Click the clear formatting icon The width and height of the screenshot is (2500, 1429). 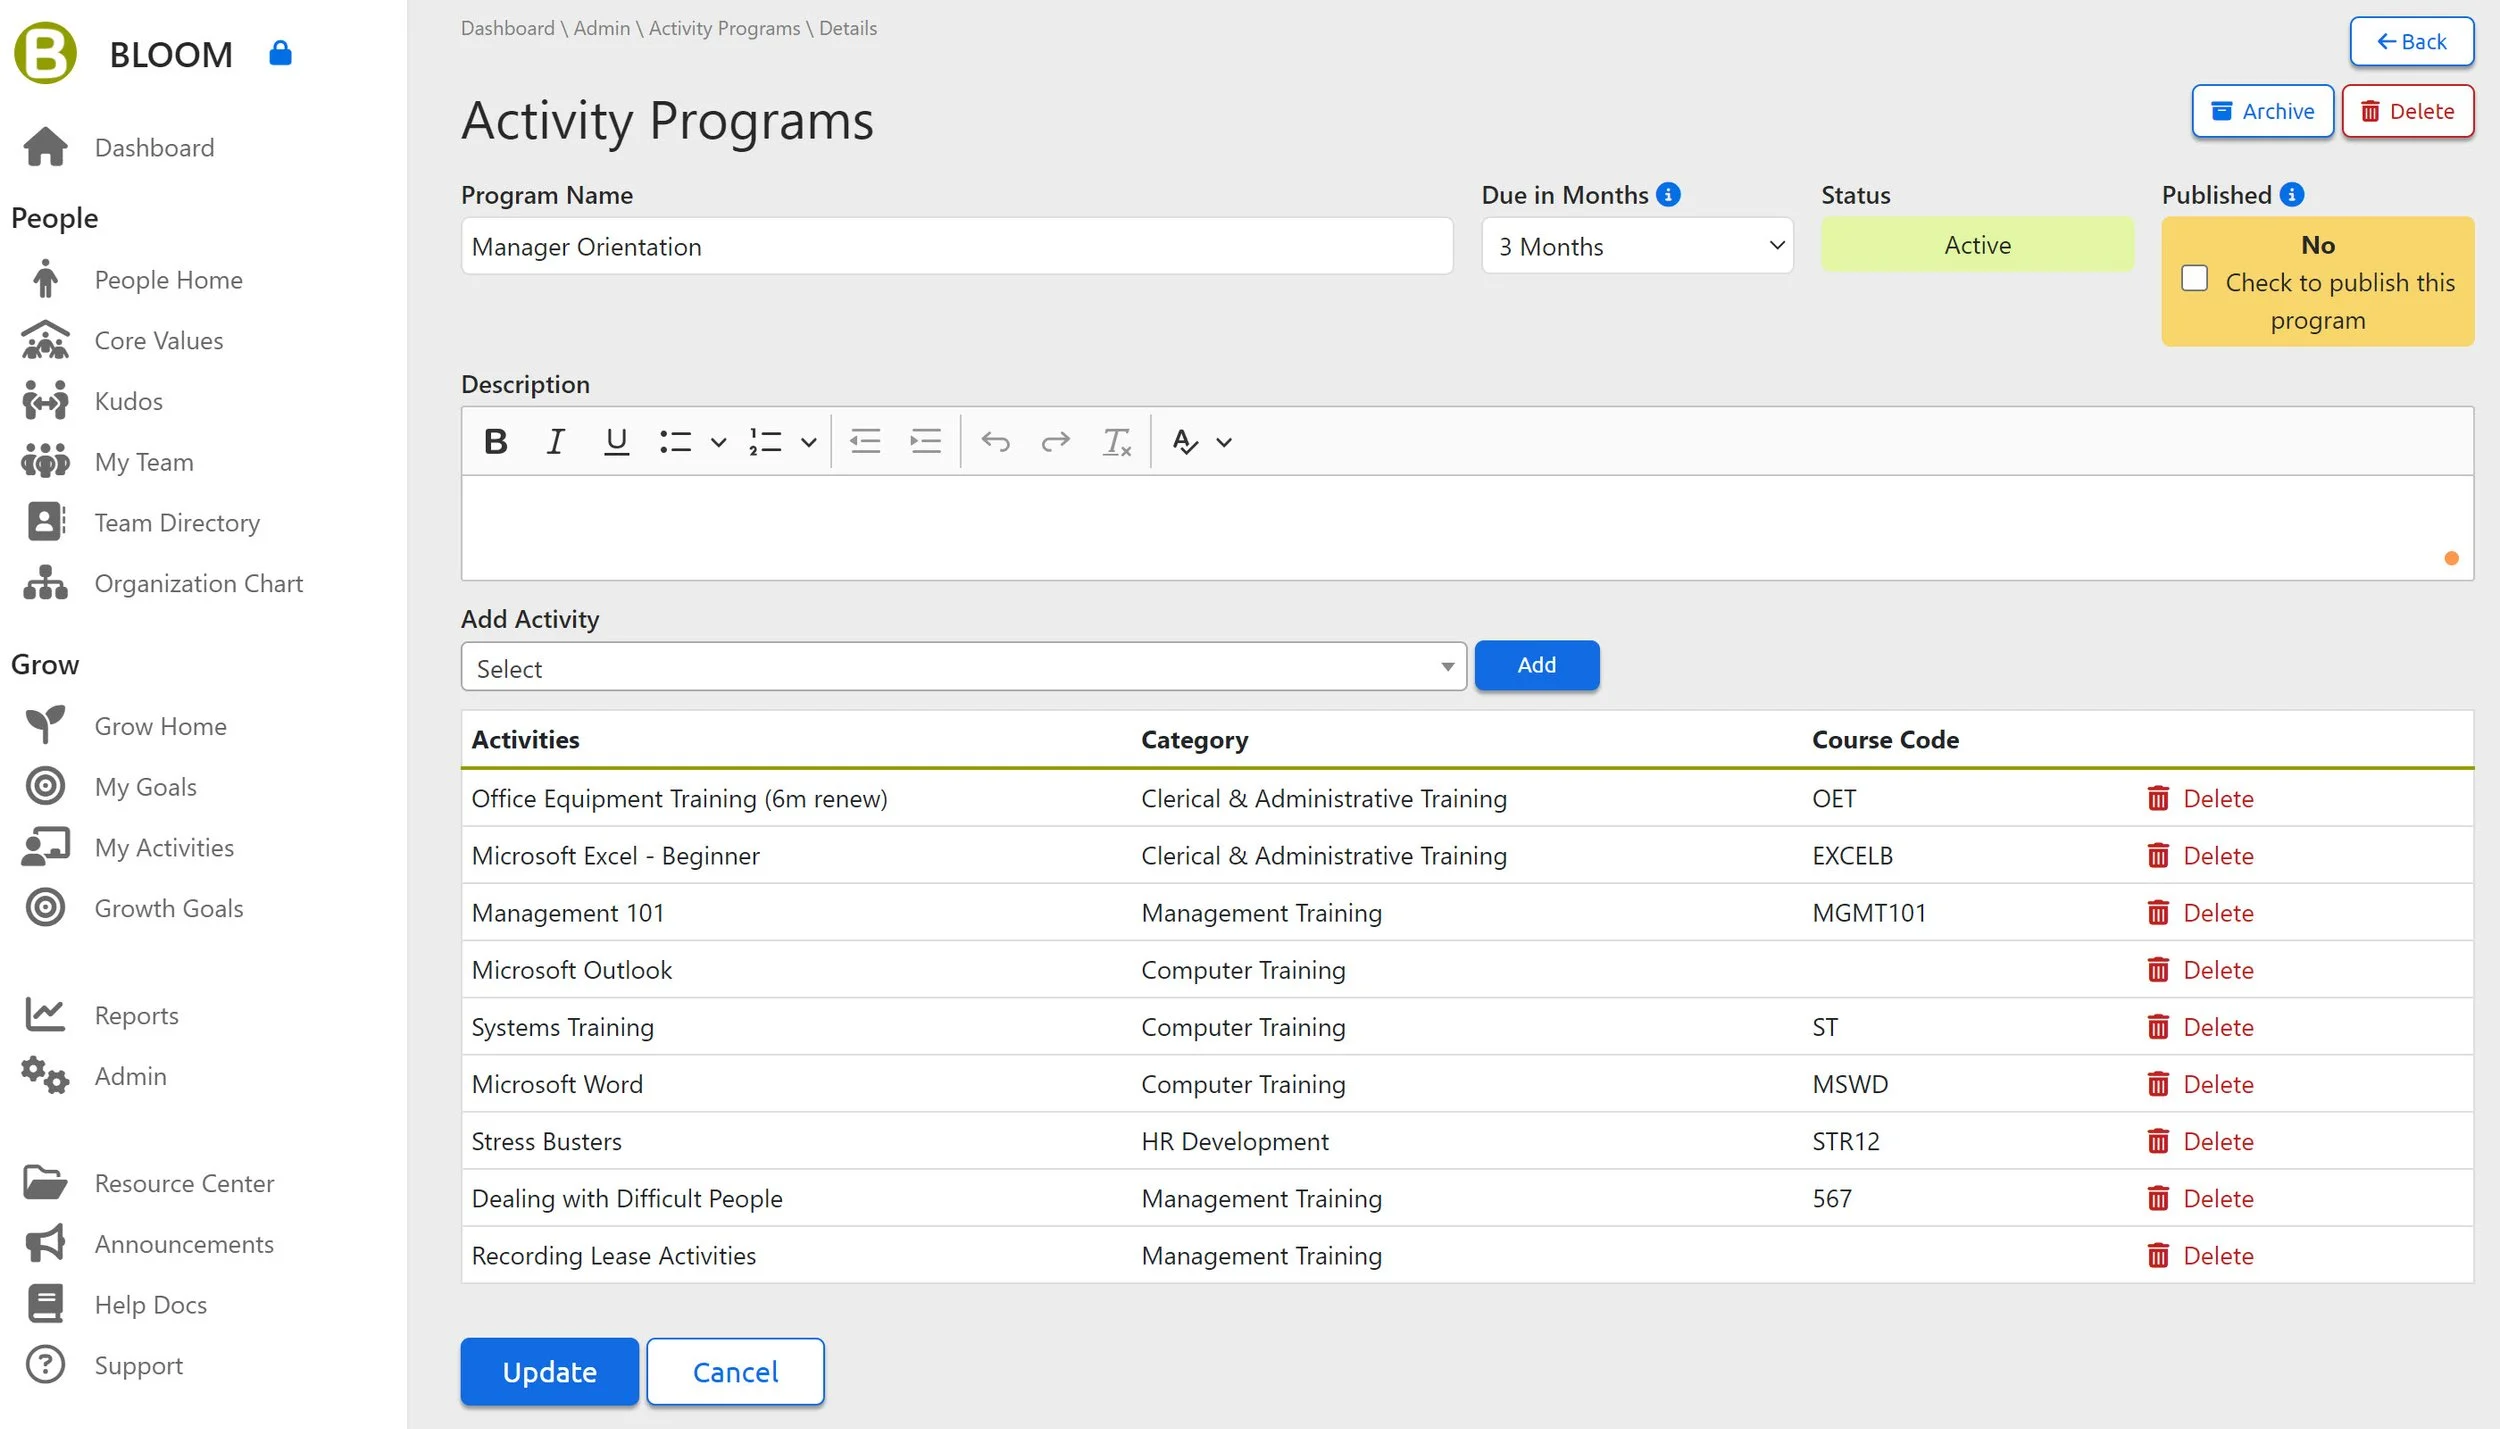[1116, 441]
